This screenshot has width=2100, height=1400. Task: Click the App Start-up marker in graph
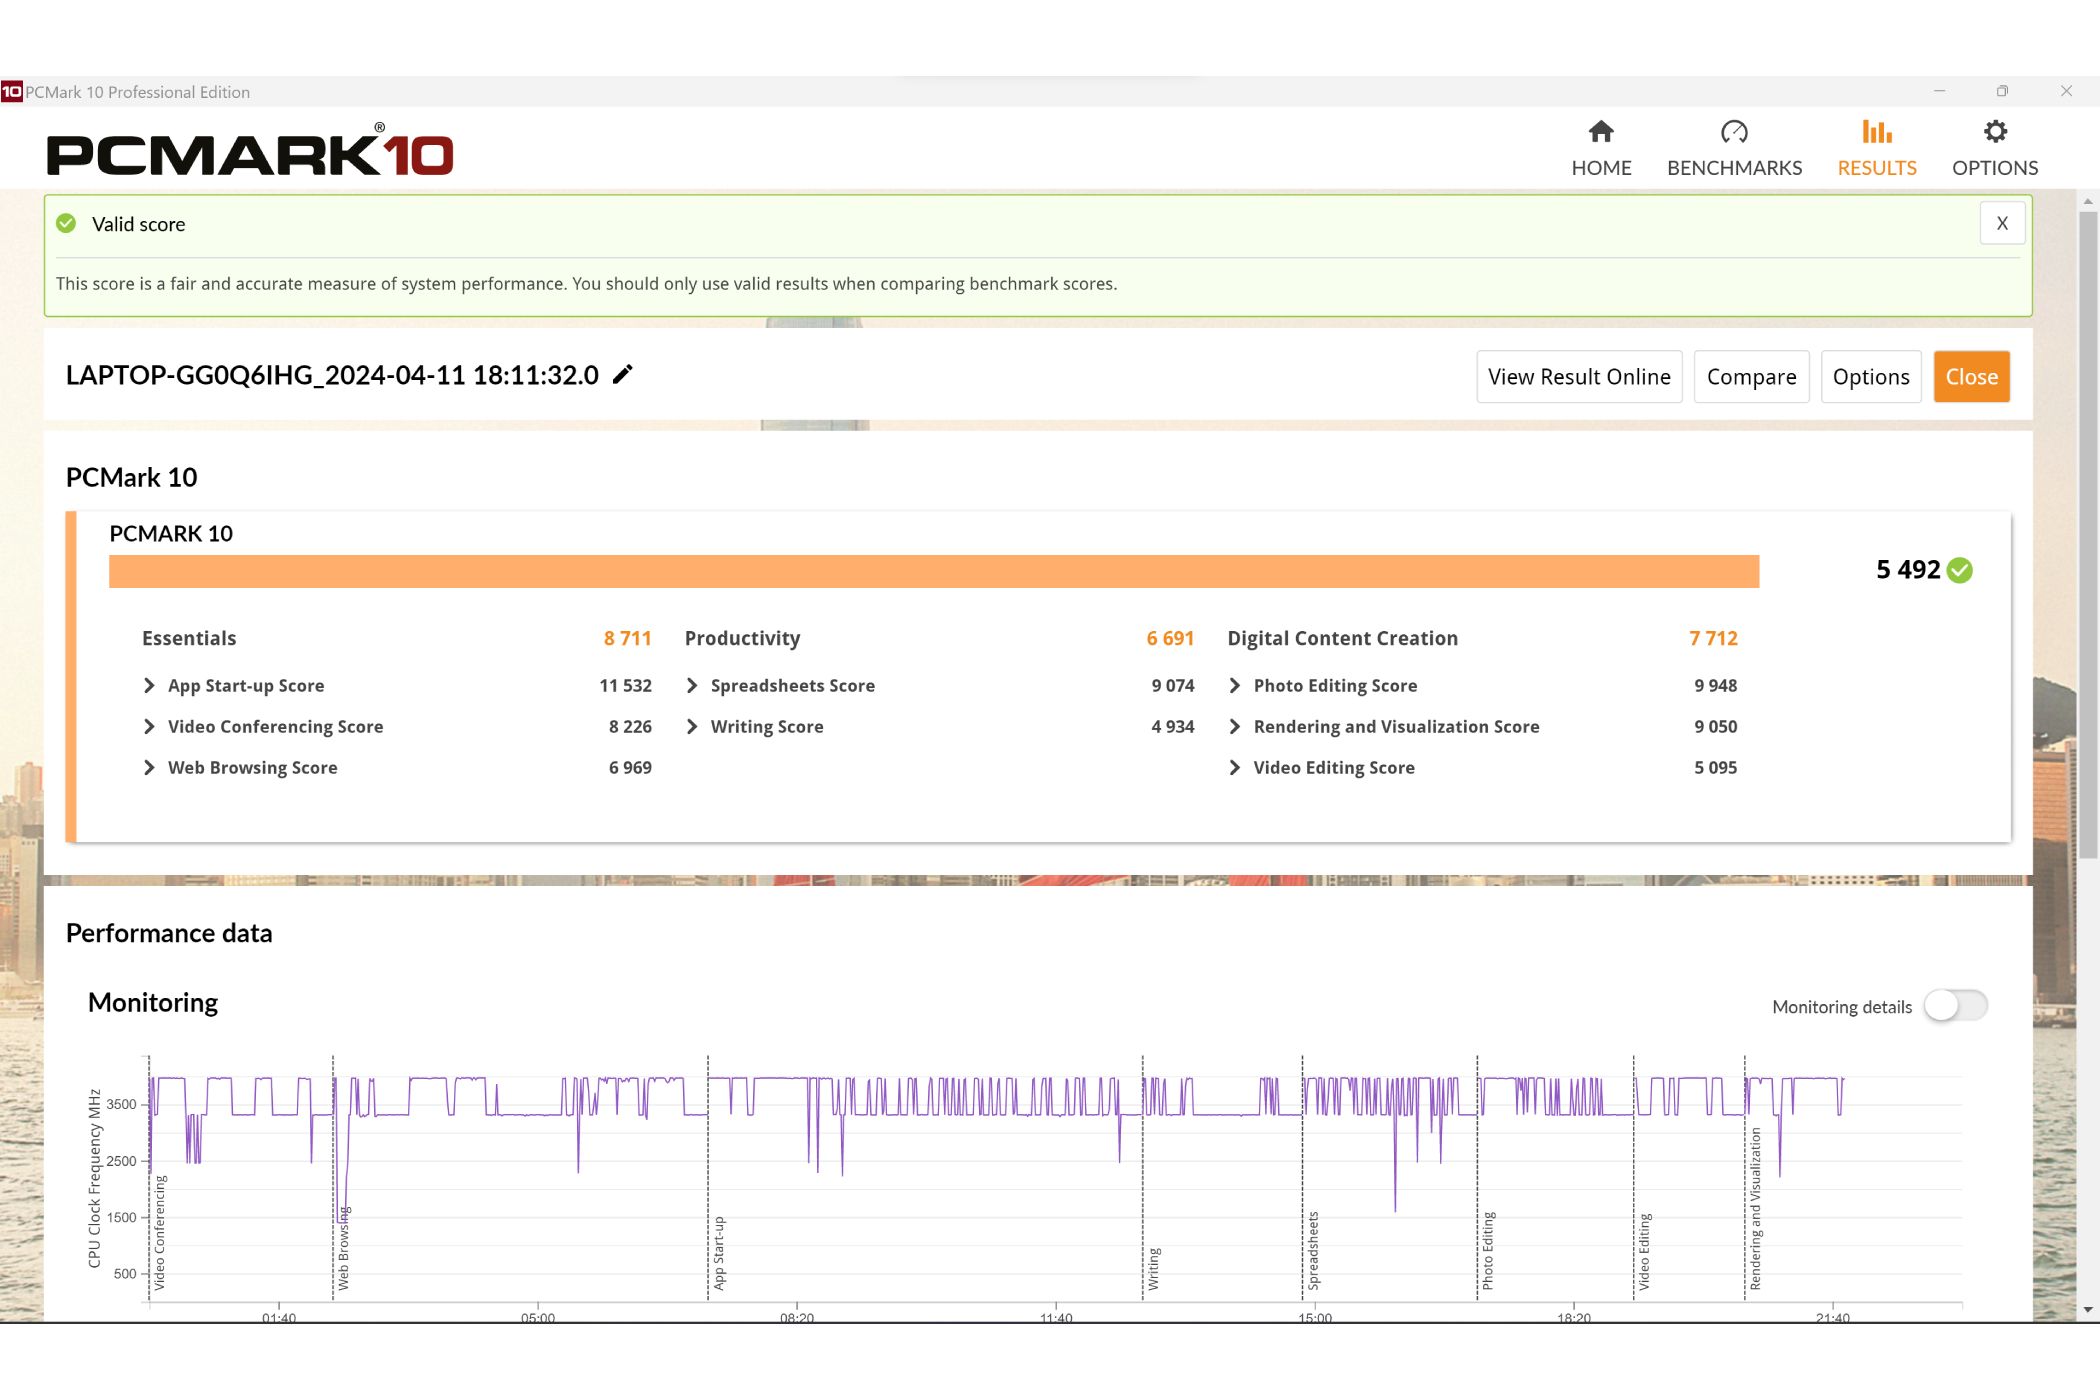[x=719, y=1253]
